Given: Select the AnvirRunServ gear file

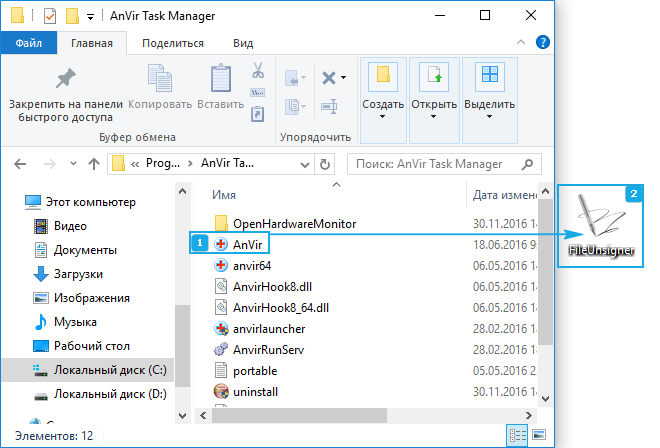Looking at the screenshot, I should click(x=267, y=349).
